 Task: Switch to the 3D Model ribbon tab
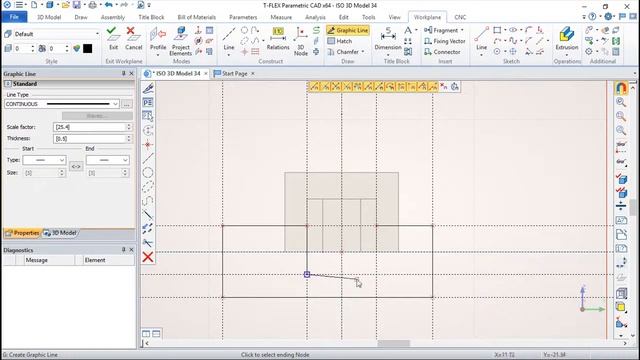point(49,17)
